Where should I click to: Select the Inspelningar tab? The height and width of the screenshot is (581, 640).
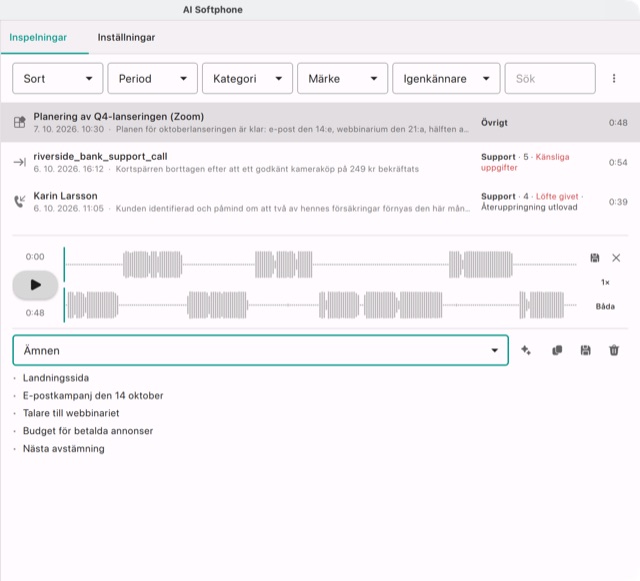[38, 38]
